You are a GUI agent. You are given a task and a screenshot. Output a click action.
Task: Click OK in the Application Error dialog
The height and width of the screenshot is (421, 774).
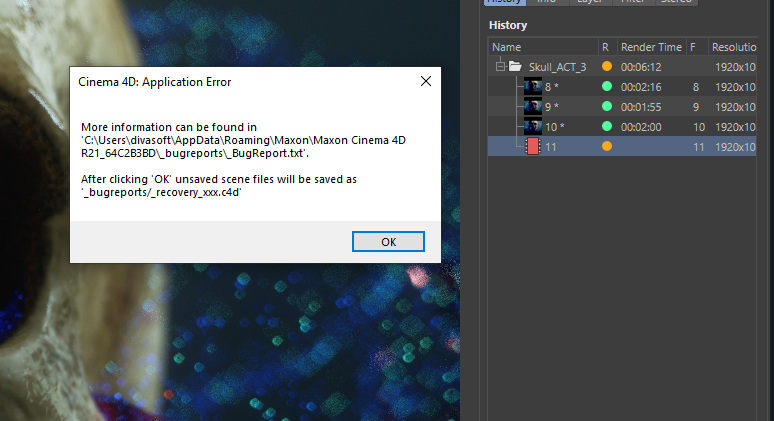point(388,241)
